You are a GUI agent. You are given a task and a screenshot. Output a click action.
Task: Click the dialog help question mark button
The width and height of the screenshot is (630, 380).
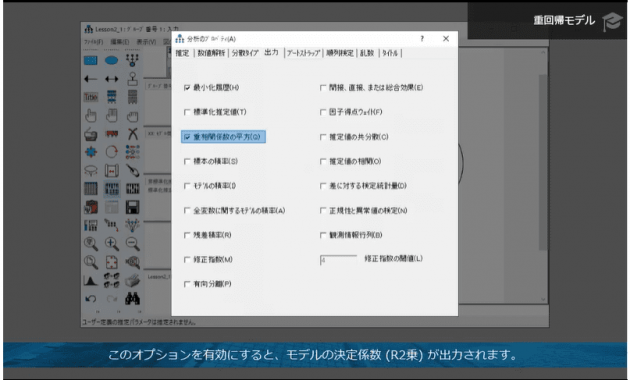coord(422,39)
